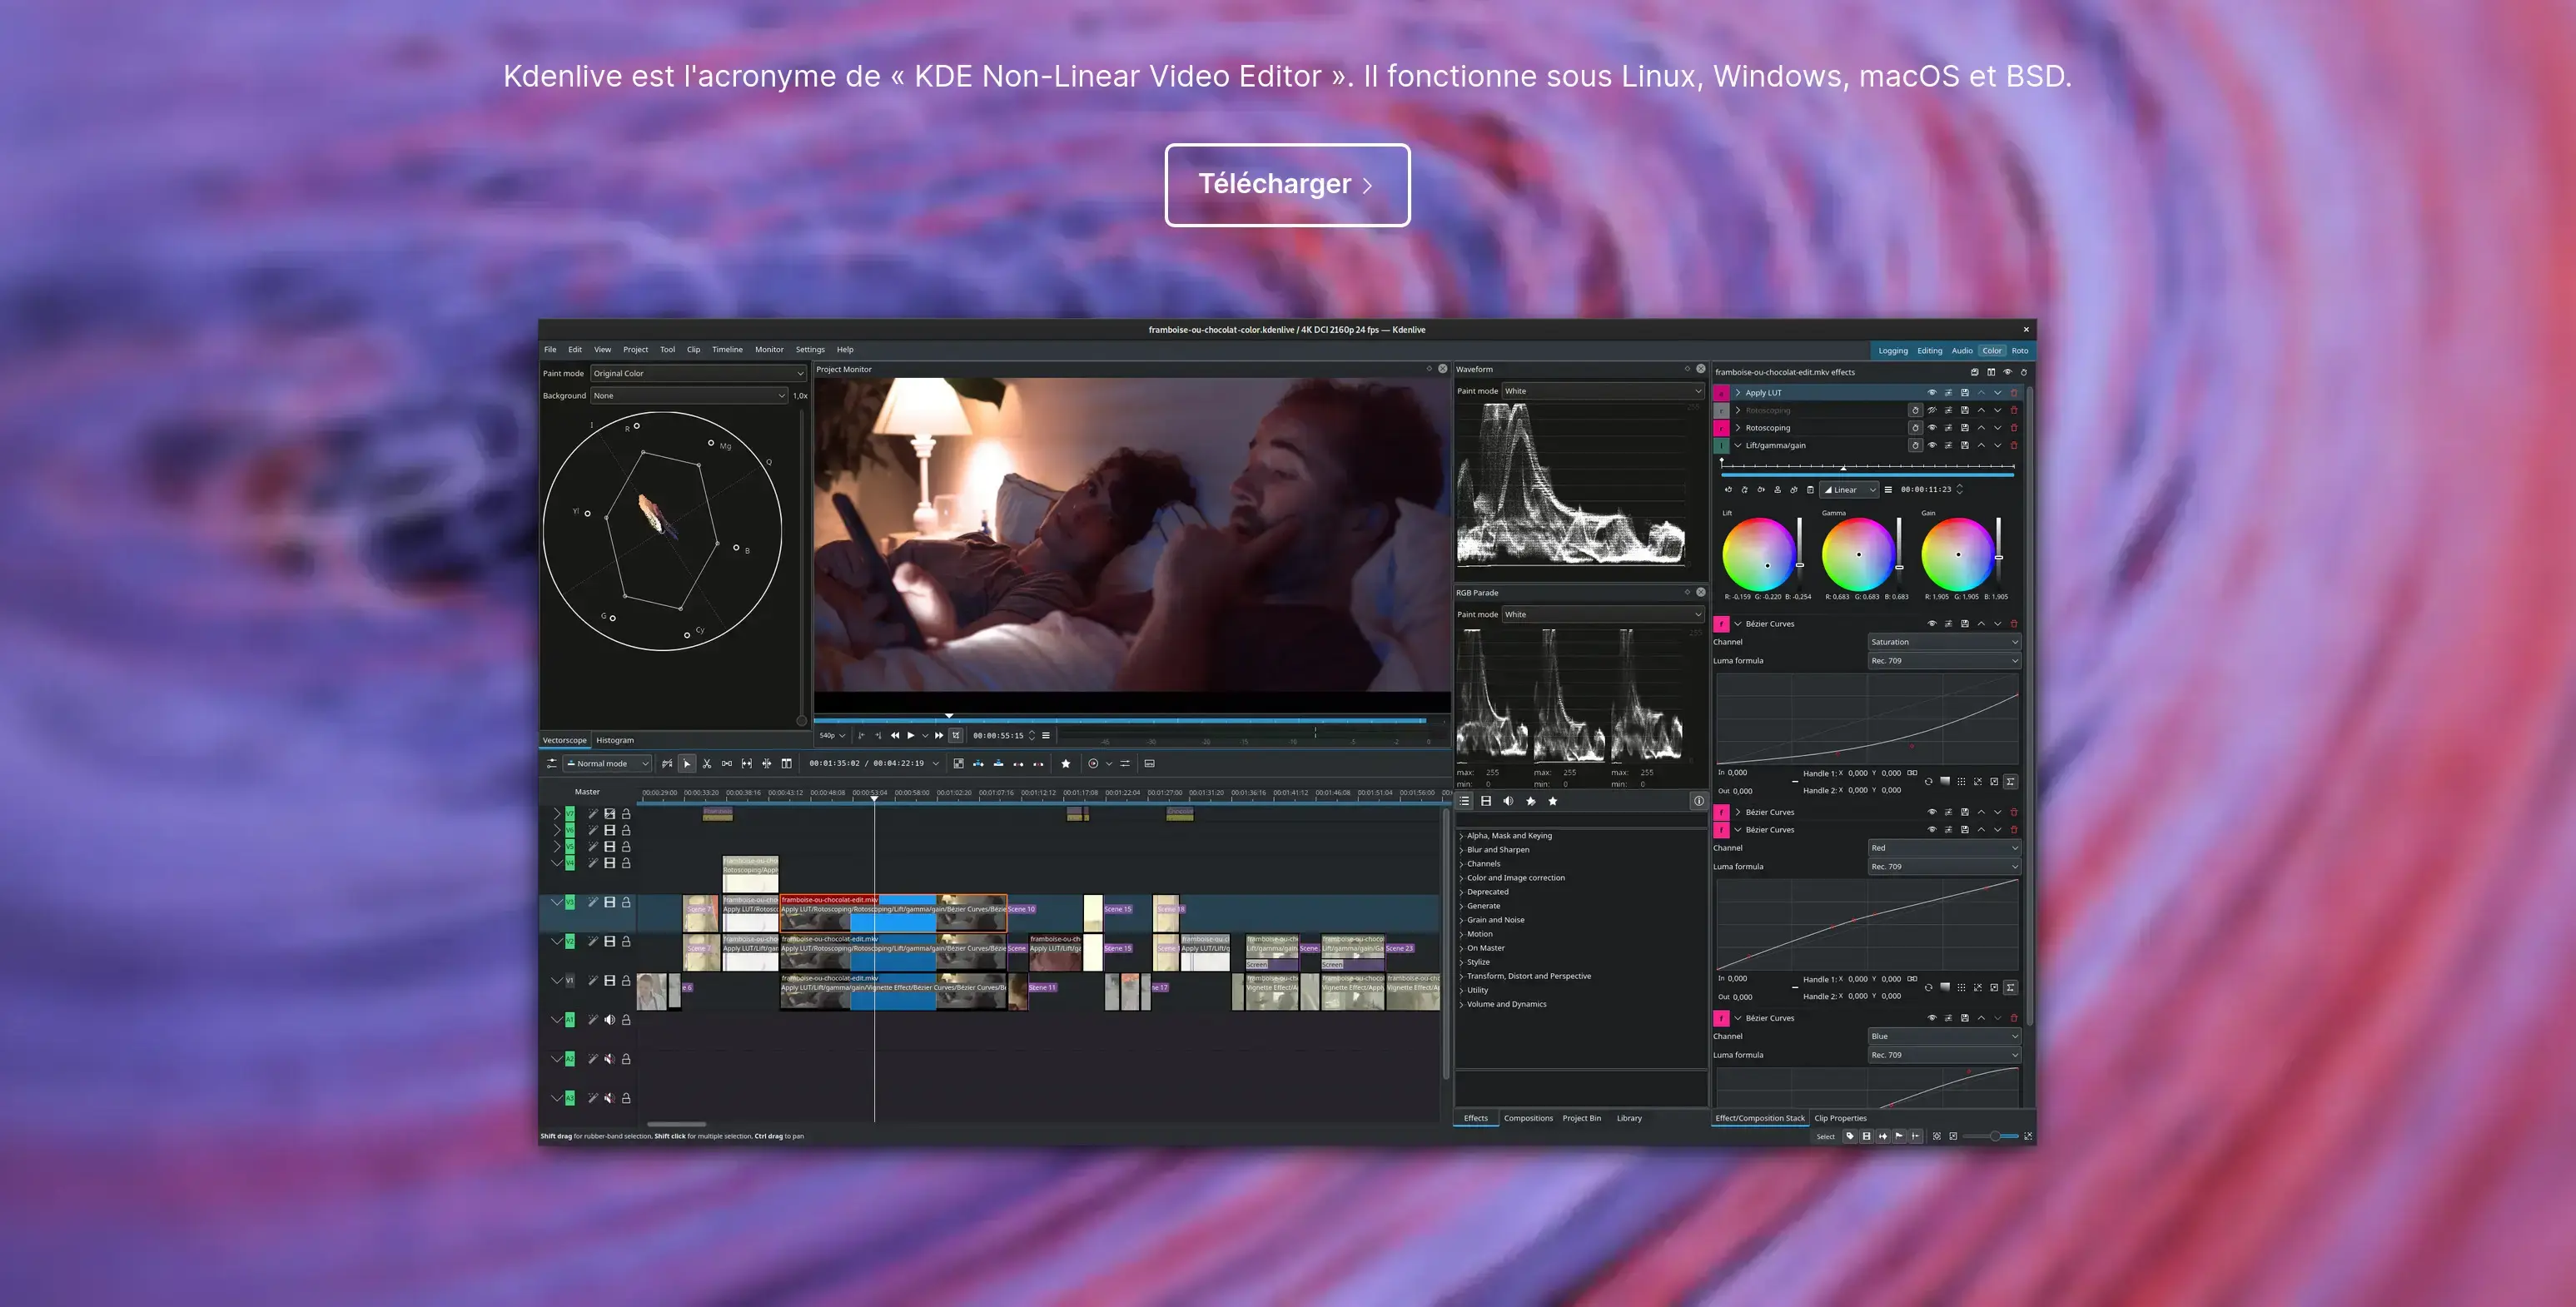Toggle monitor zone crop icon

(955, 736)
